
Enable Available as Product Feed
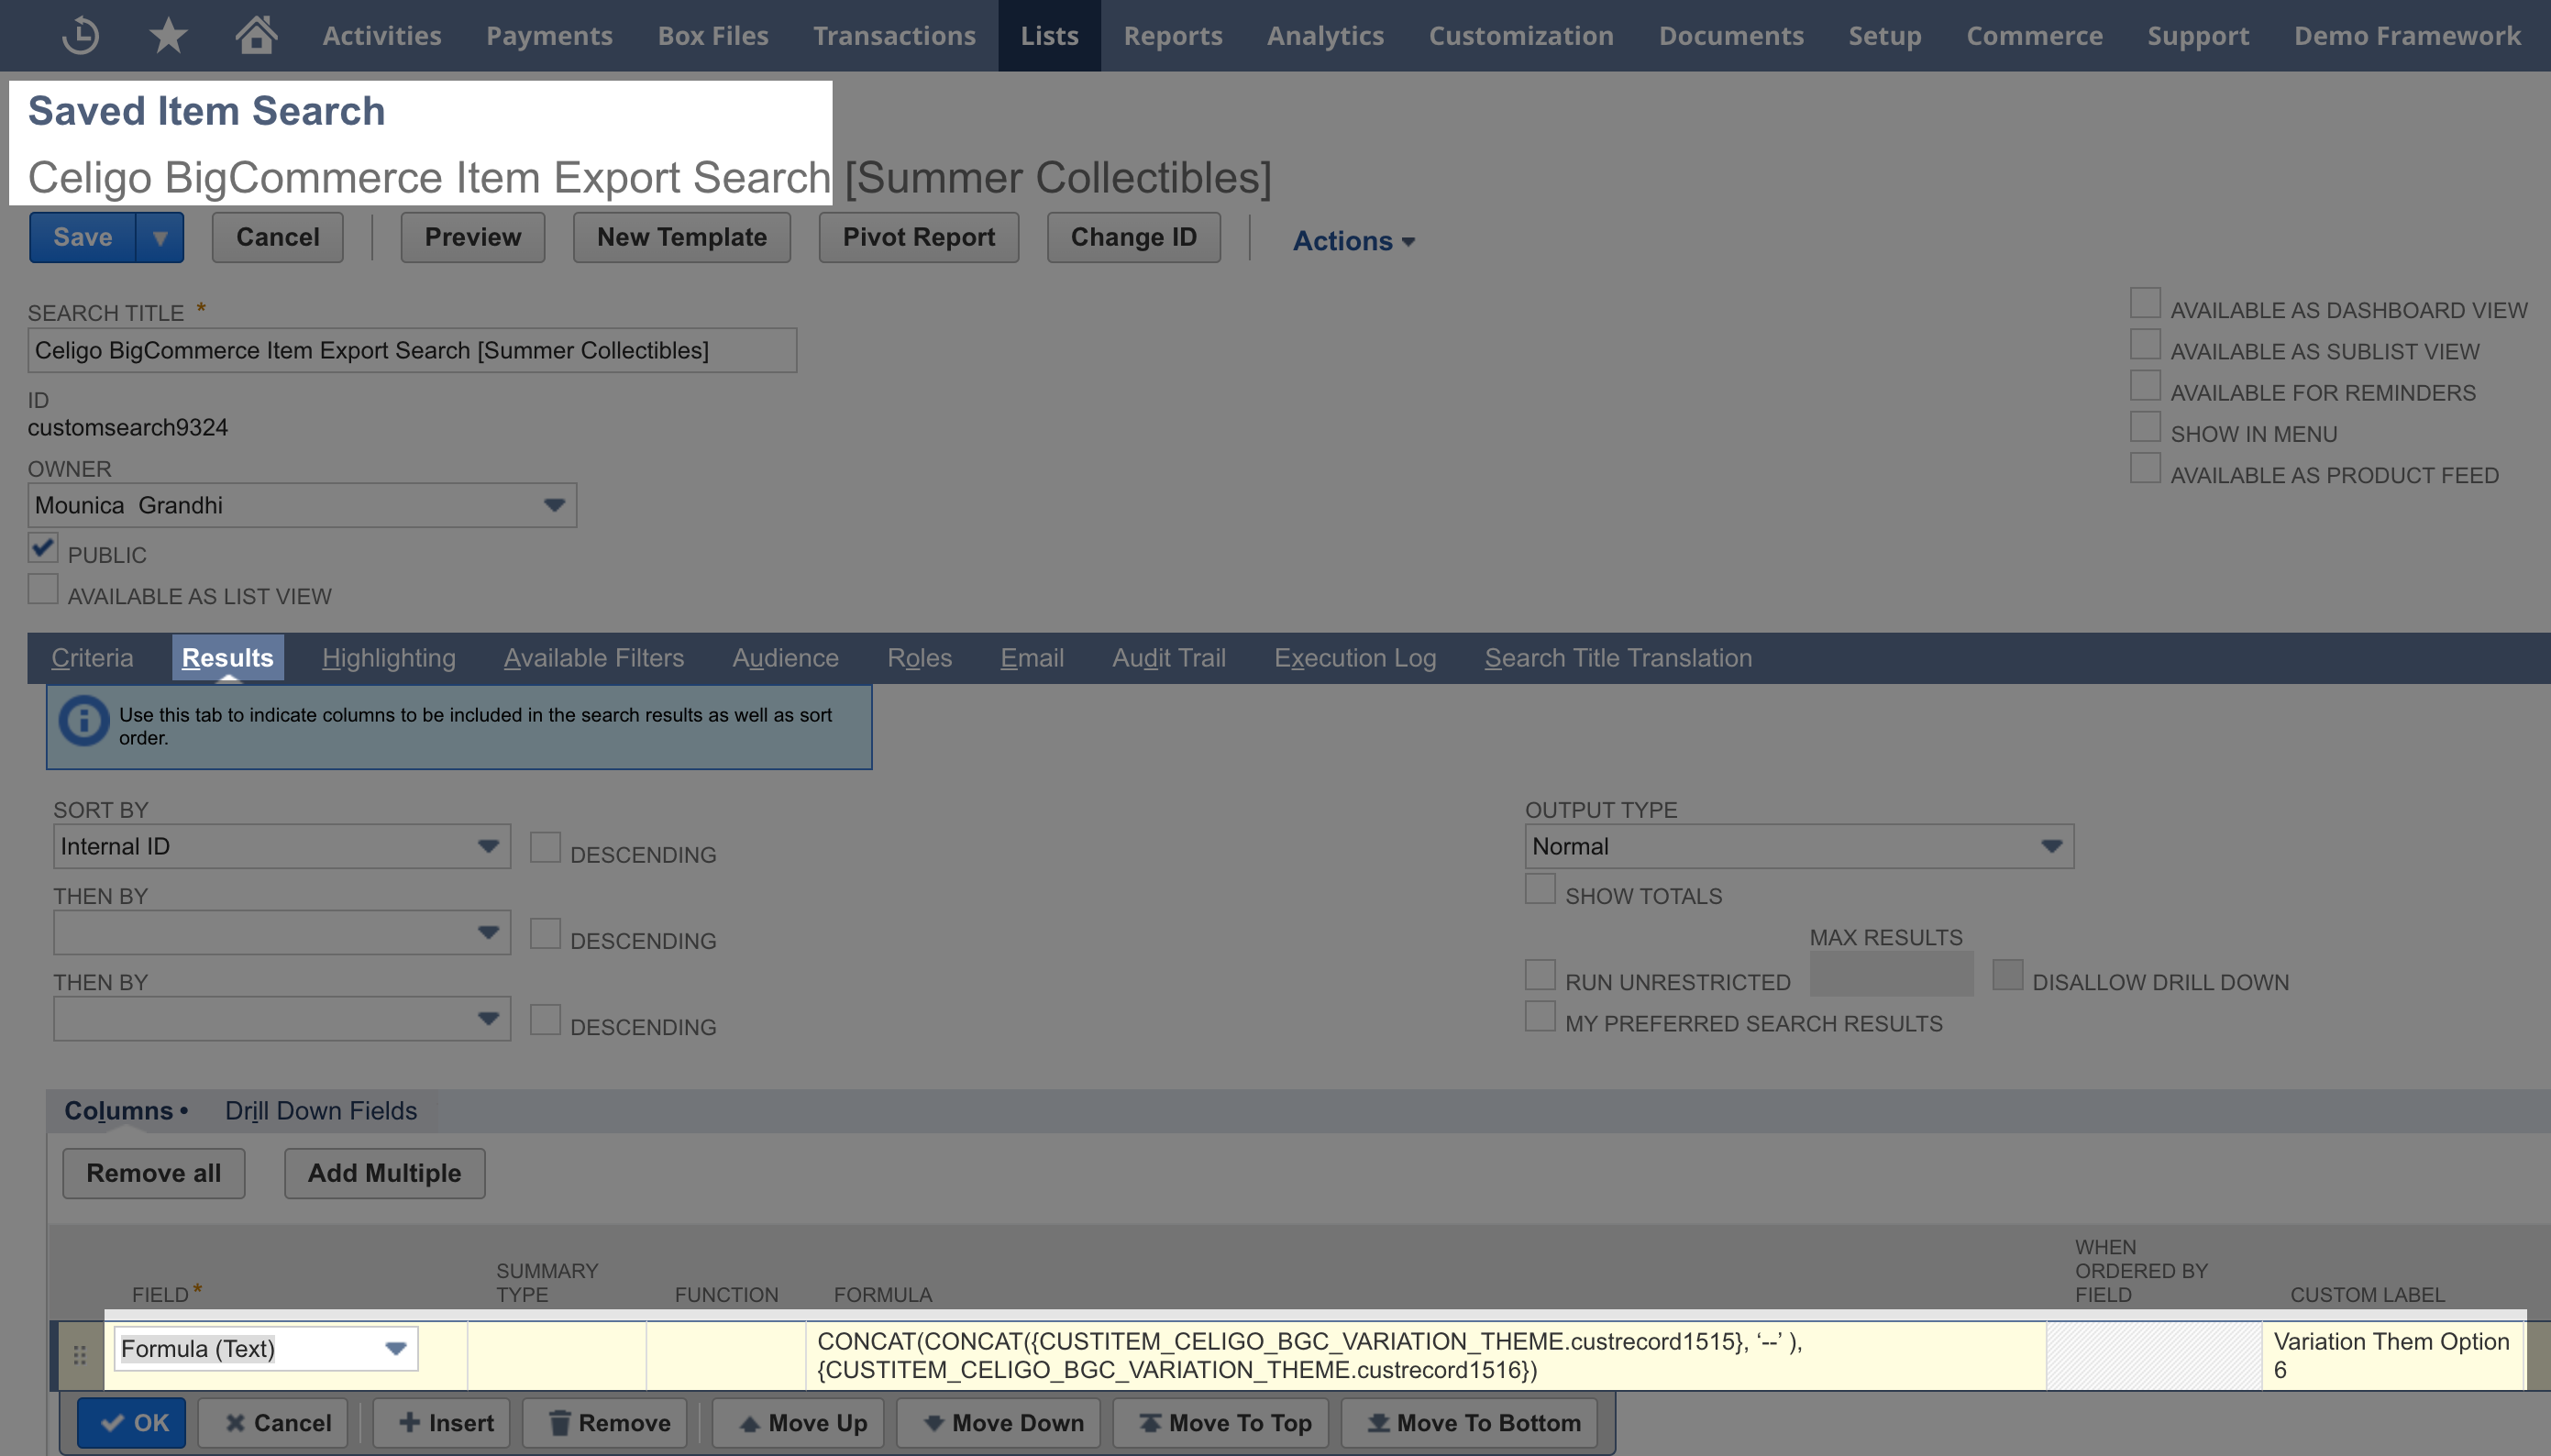pos(2145,468)
